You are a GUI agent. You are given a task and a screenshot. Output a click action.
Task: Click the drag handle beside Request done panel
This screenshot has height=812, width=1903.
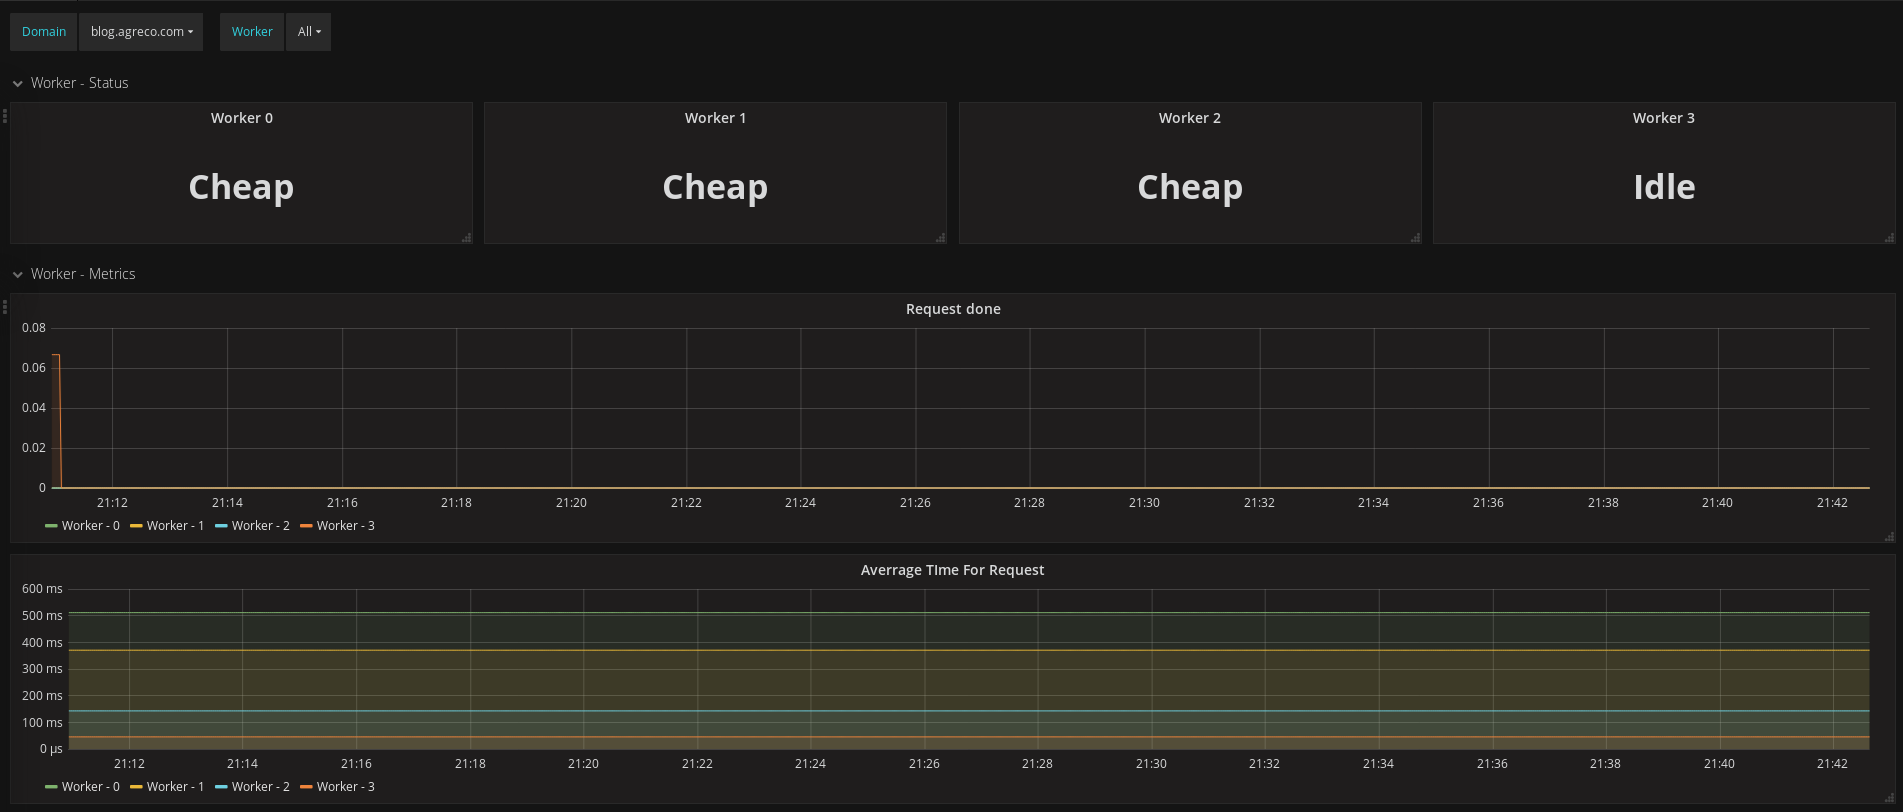pos(5,306)
